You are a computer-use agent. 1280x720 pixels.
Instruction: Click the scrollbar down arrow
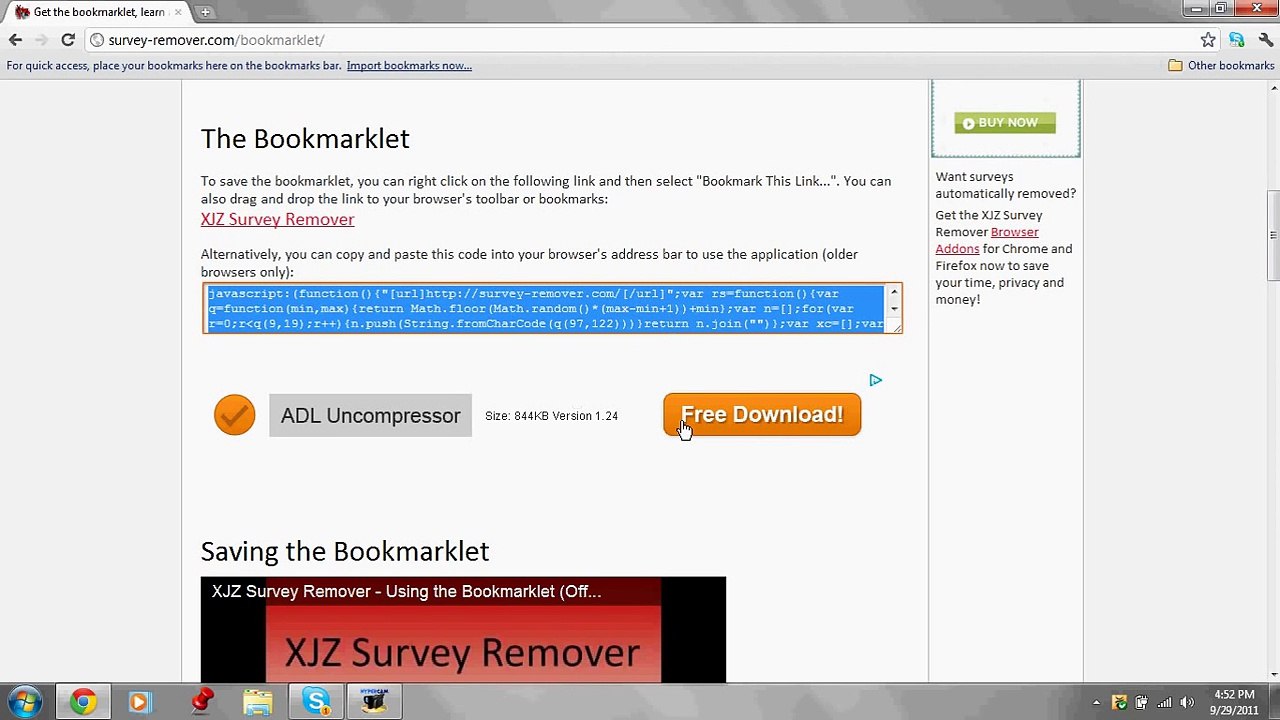[1273, 675]
